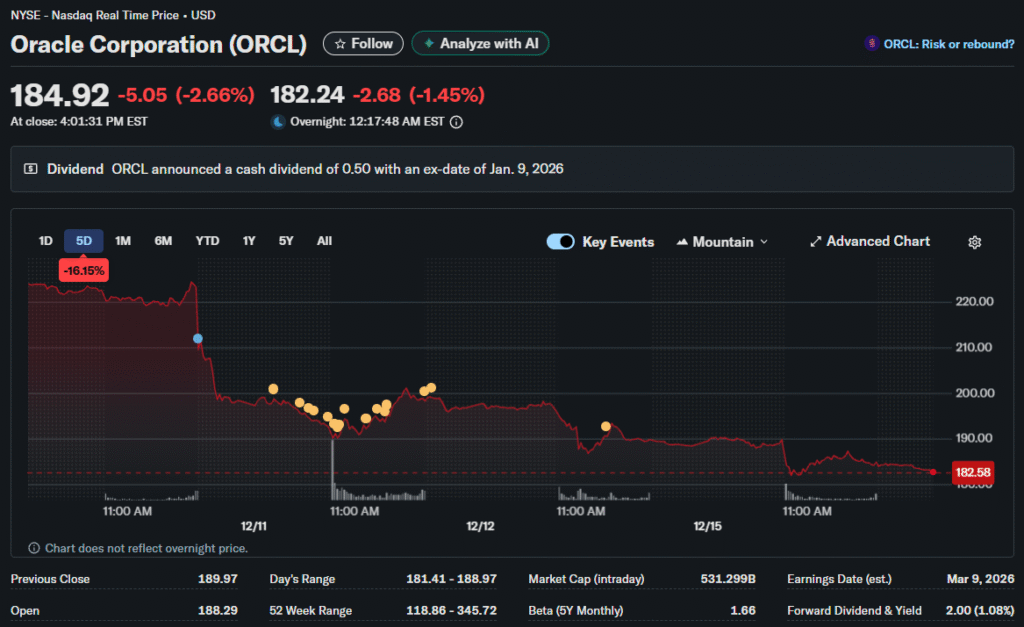Switch to the 1M time range
Screen dimensions: 1024x627
click(123, 241)
